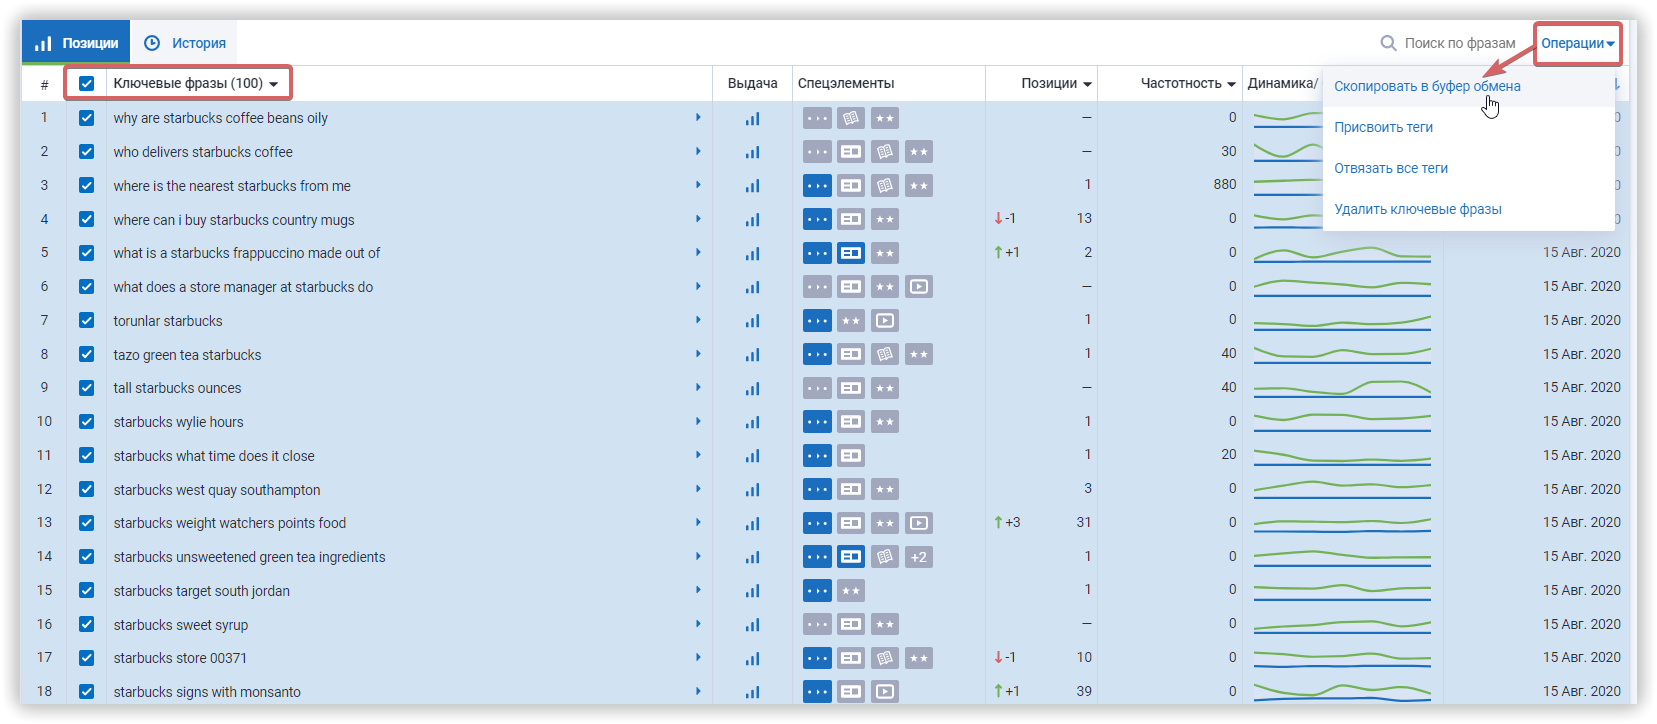This screenshot has width=1657, height=724.
Task: Click stars icon in 'who delivers starbucks coffee' row
Action: pos(919,152)
